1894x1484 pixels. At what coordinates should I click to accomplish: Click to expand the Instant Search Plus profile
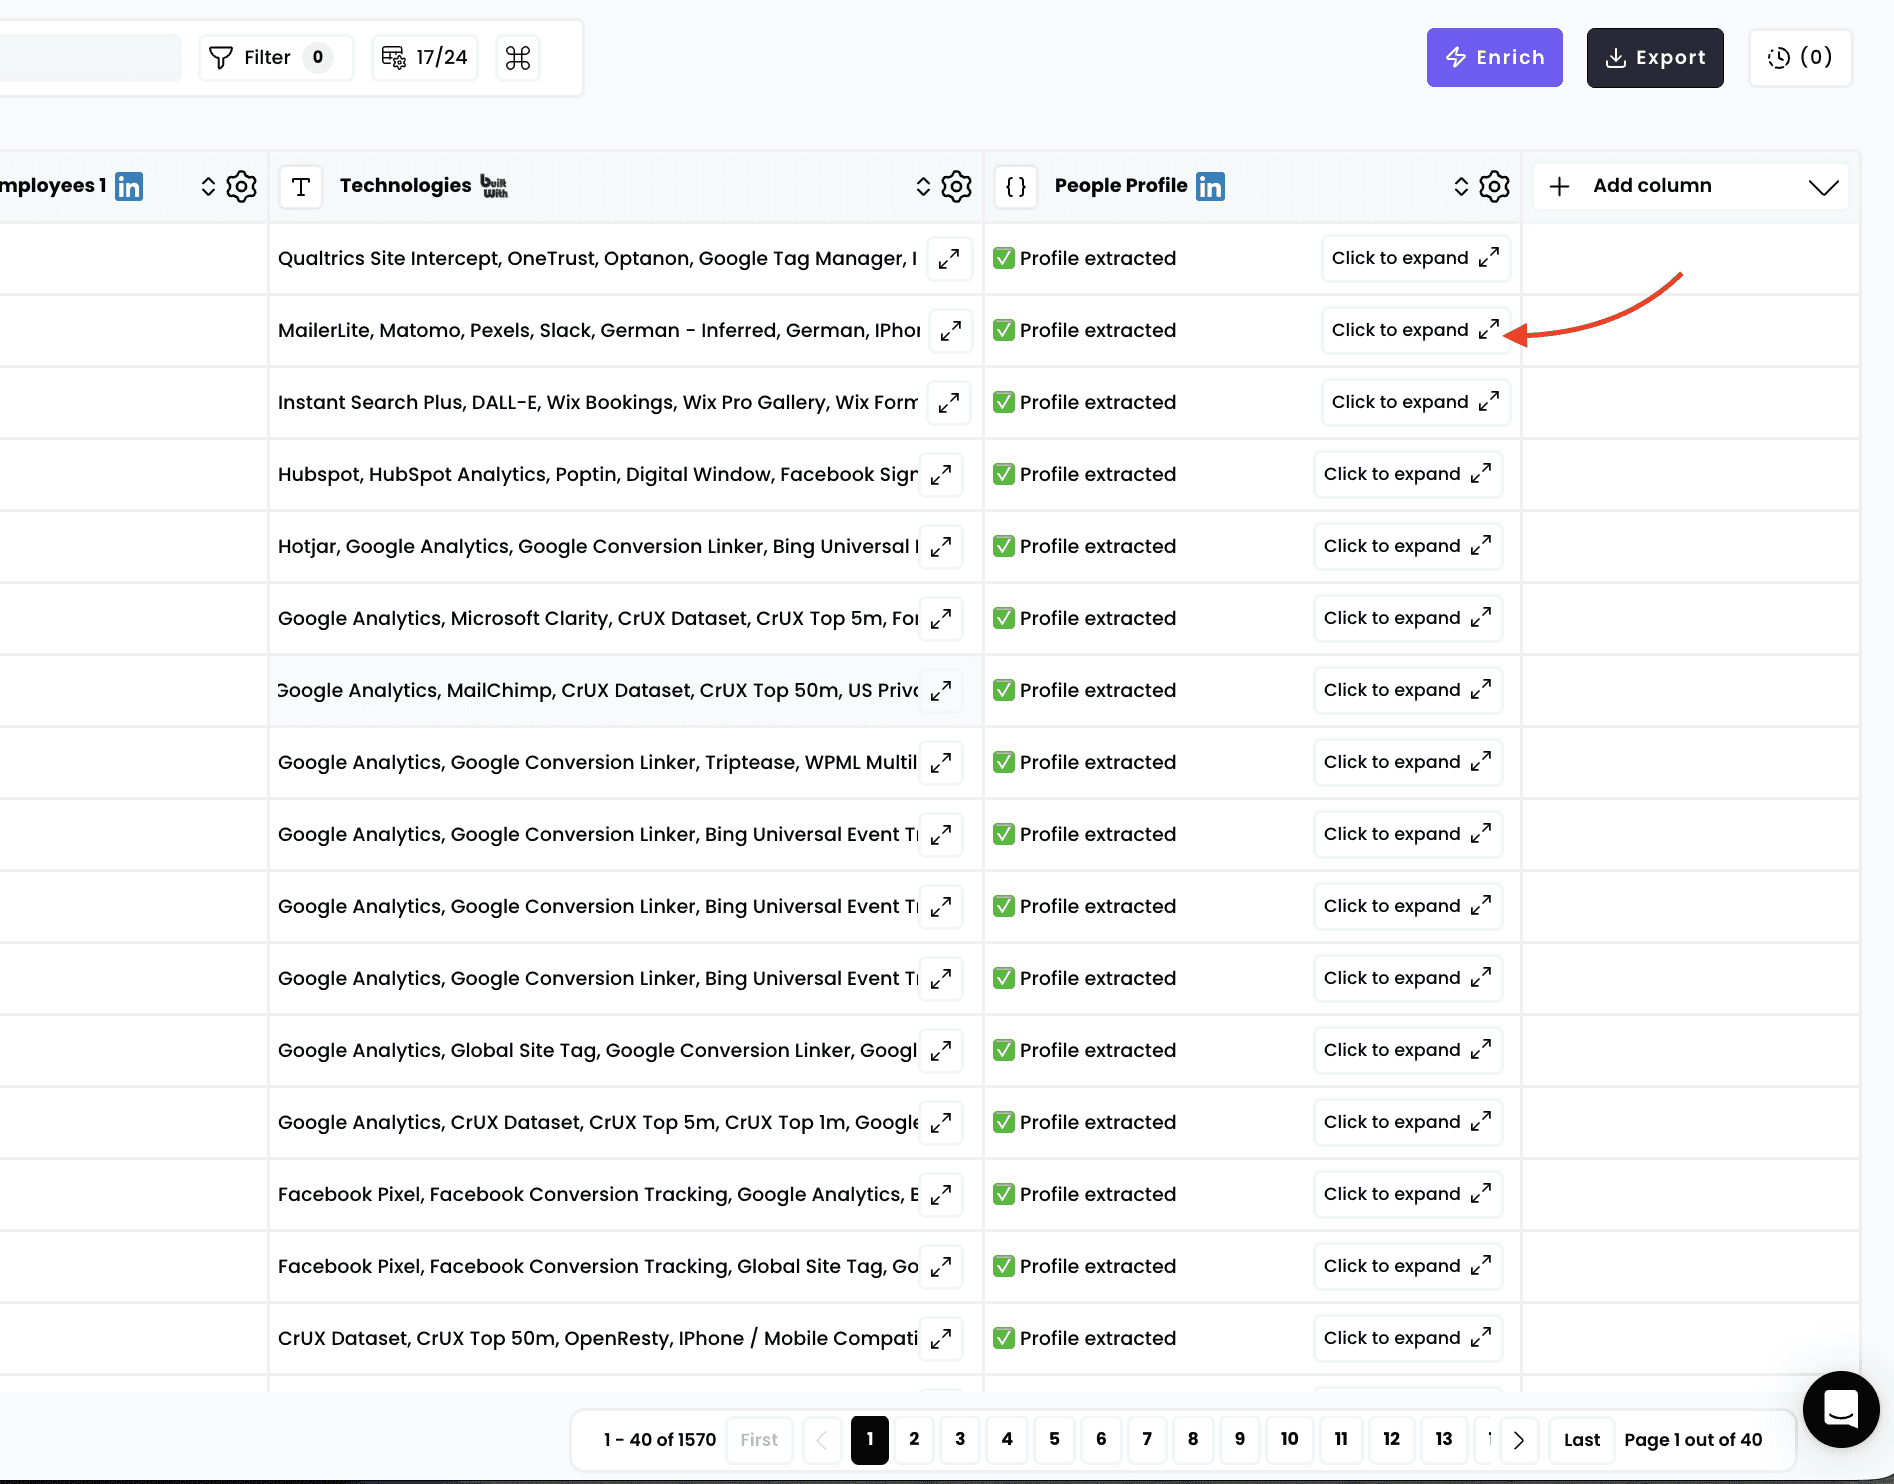[1415, 402]
